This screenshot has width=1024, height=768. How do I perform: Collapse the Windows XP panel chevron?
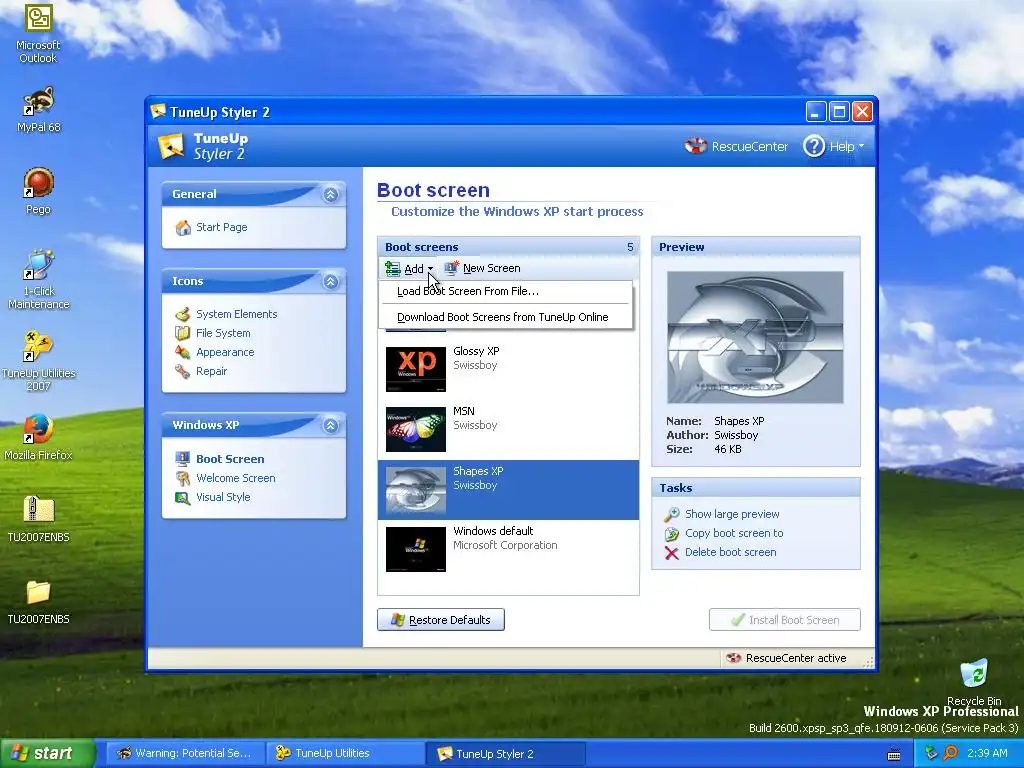pos(331,426)
